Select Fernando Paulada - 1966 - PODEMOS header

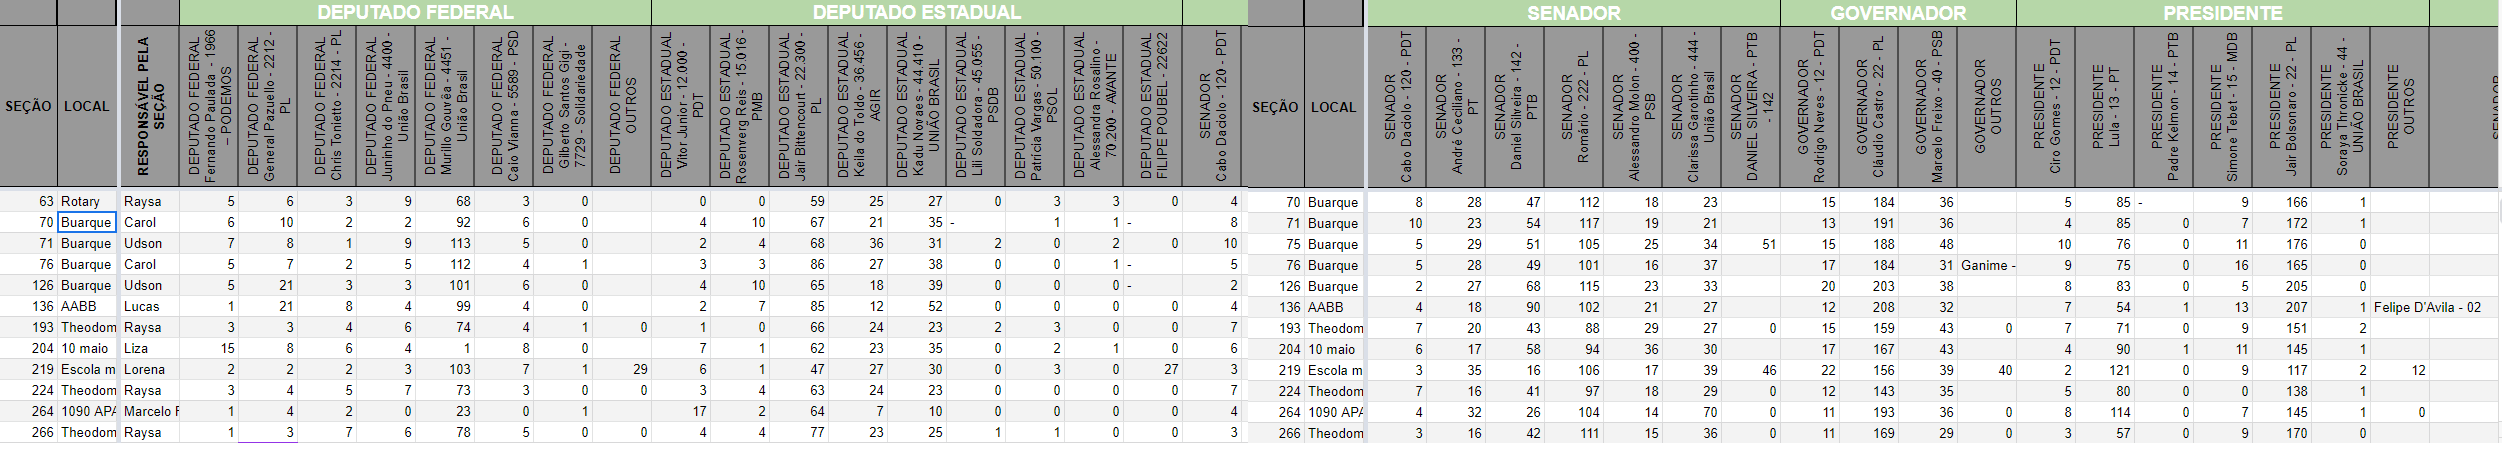click(x=209, y=106)
